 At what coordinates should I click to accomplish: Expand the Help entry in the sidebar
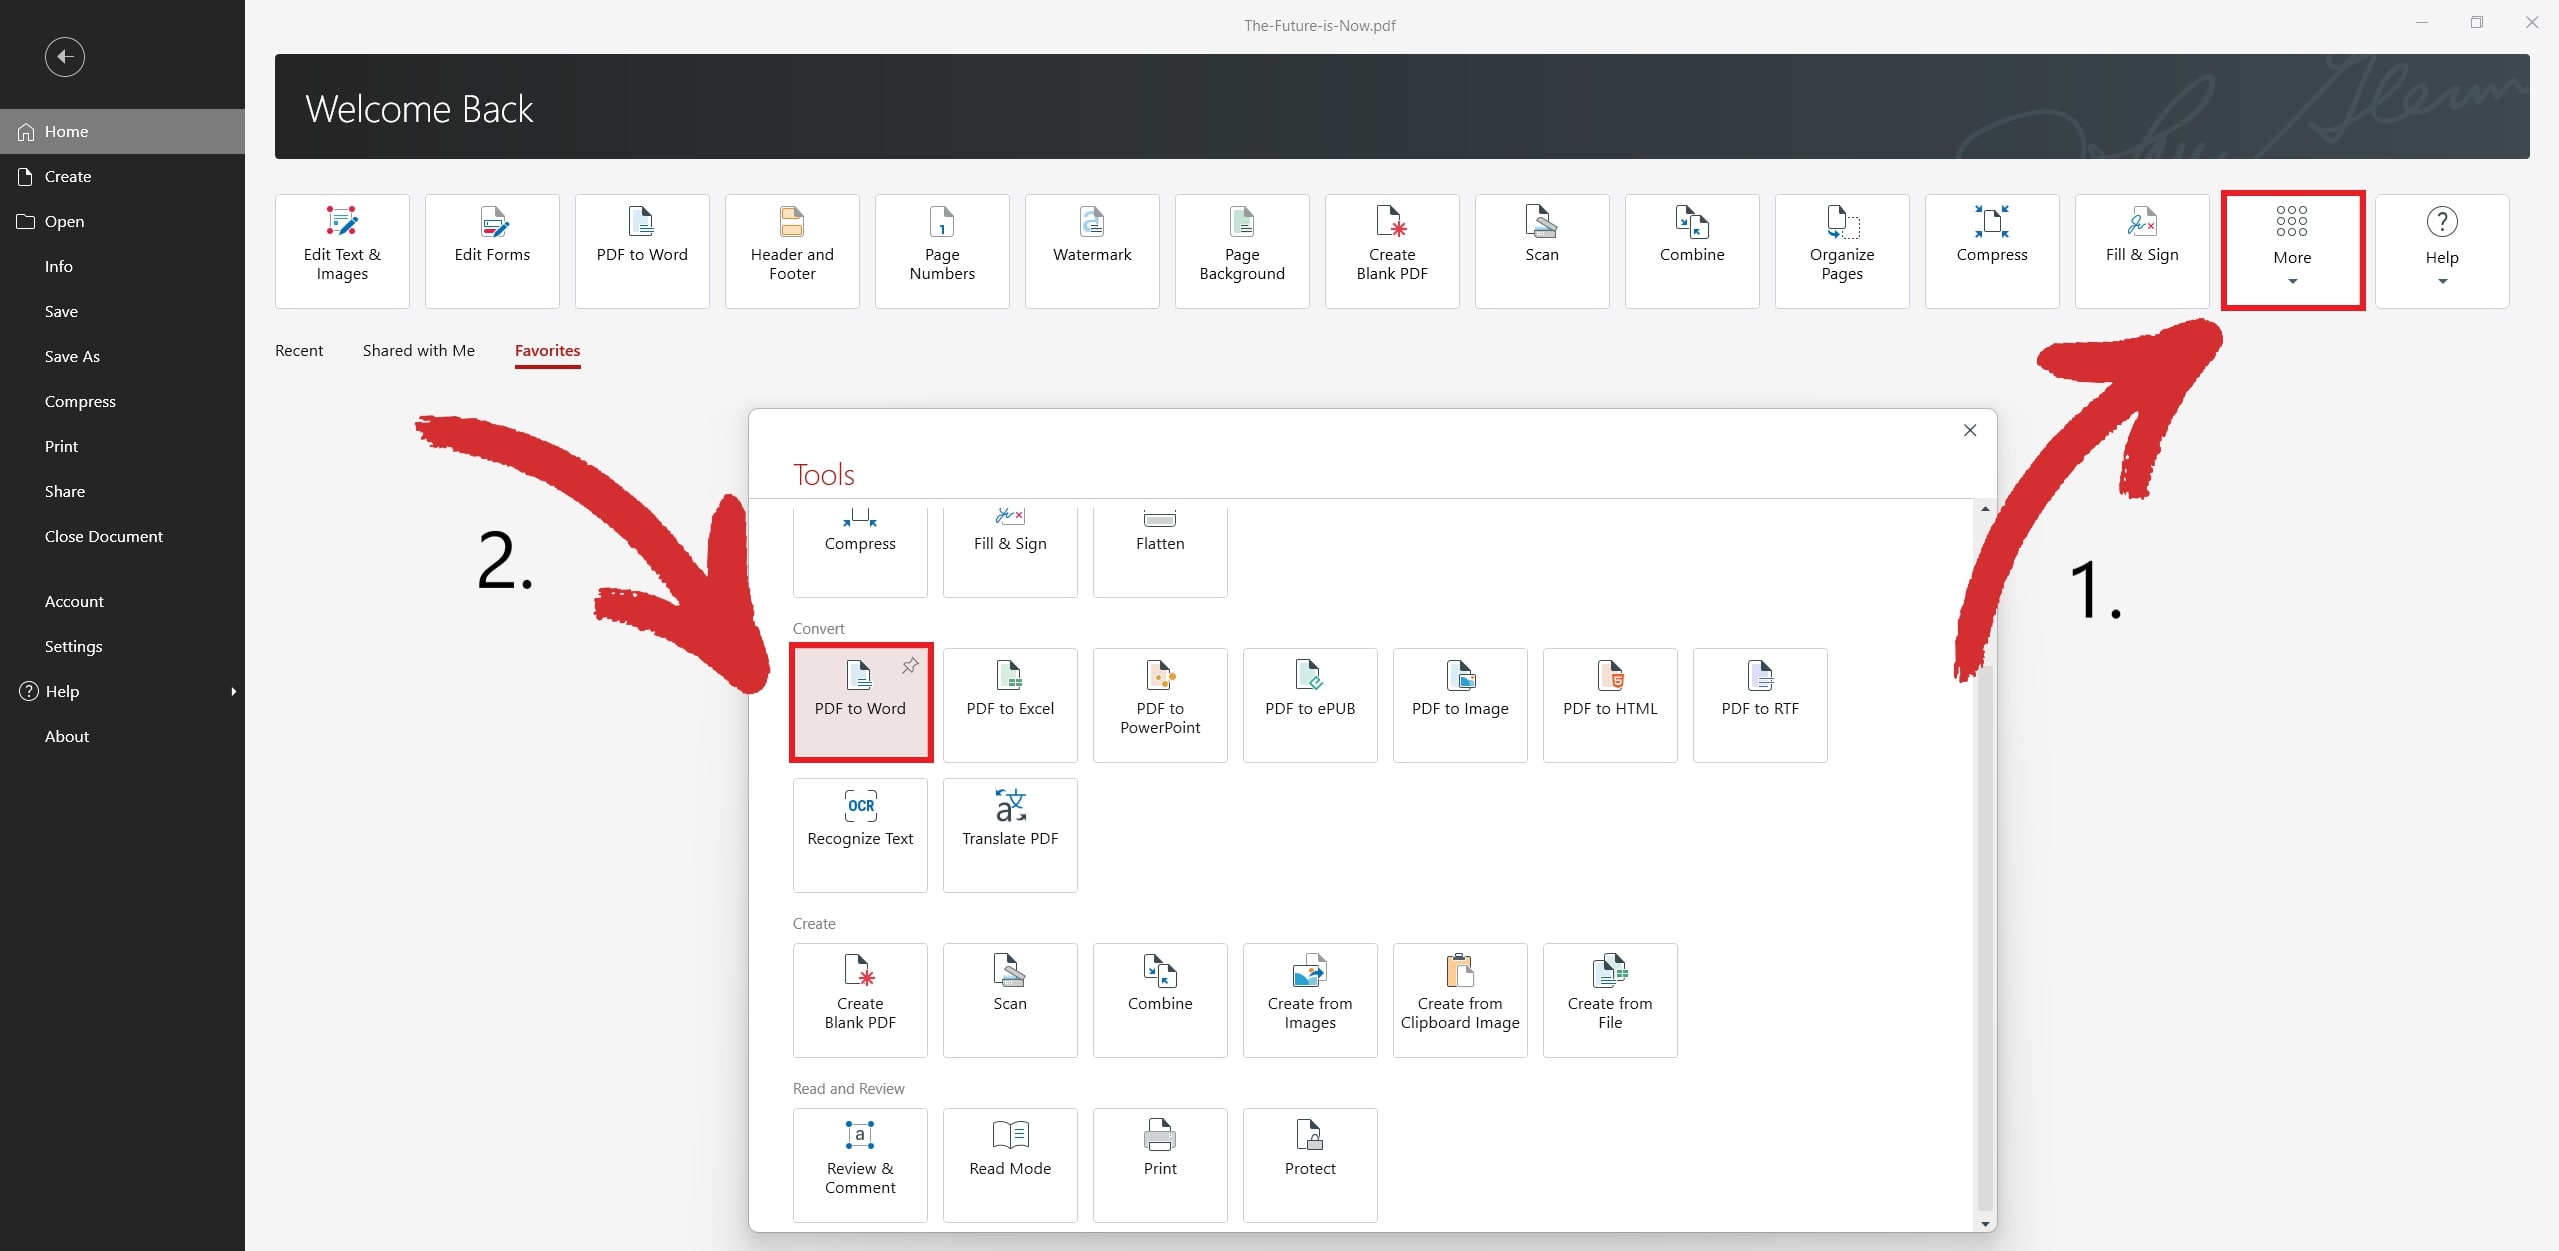click(233, 691)
